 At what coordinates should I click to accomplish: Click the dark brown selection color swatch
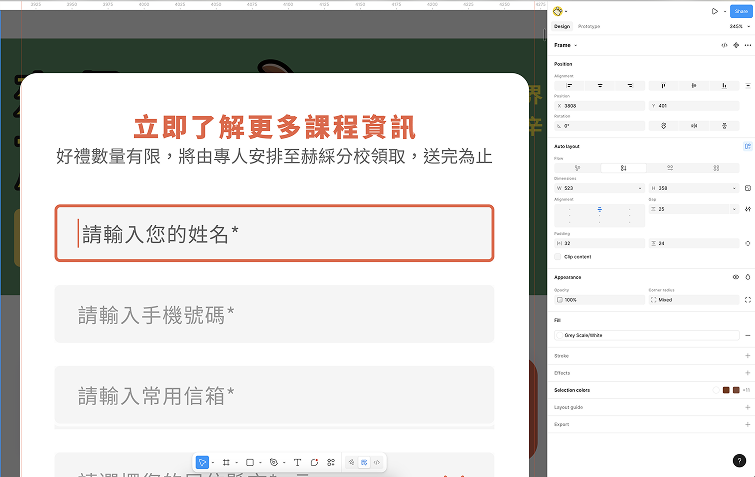point(726,390)
